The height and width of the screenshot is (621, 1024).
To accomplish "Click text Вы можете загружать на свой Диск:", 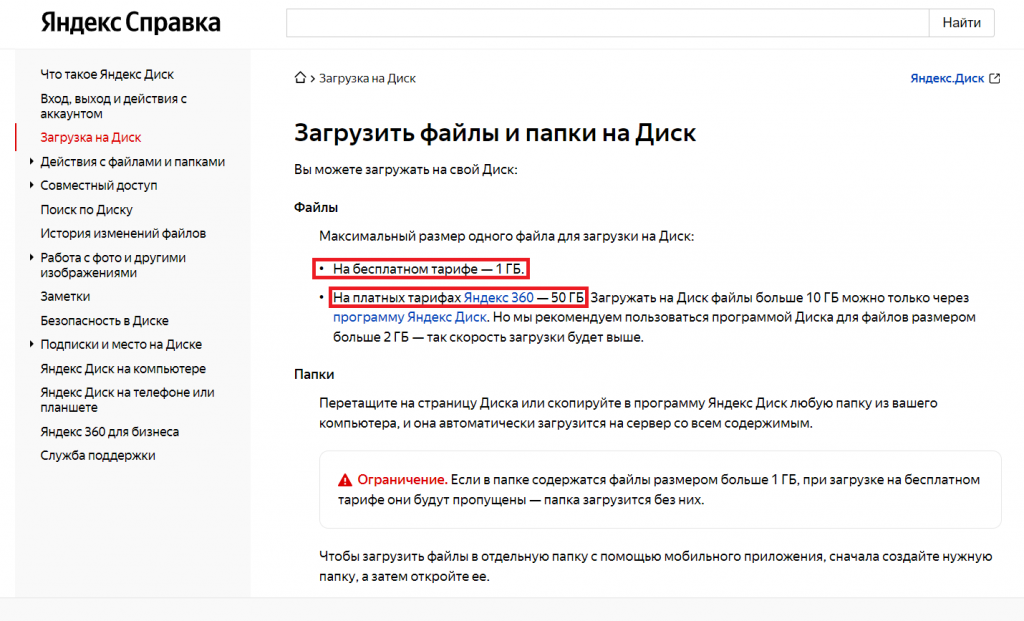I will (406, 170).
